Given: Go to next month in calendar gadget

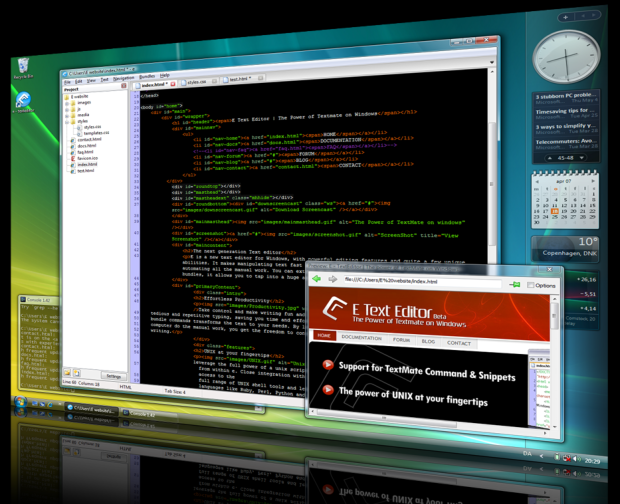Looking at the screenshot, I should click(x=593, y=181).
